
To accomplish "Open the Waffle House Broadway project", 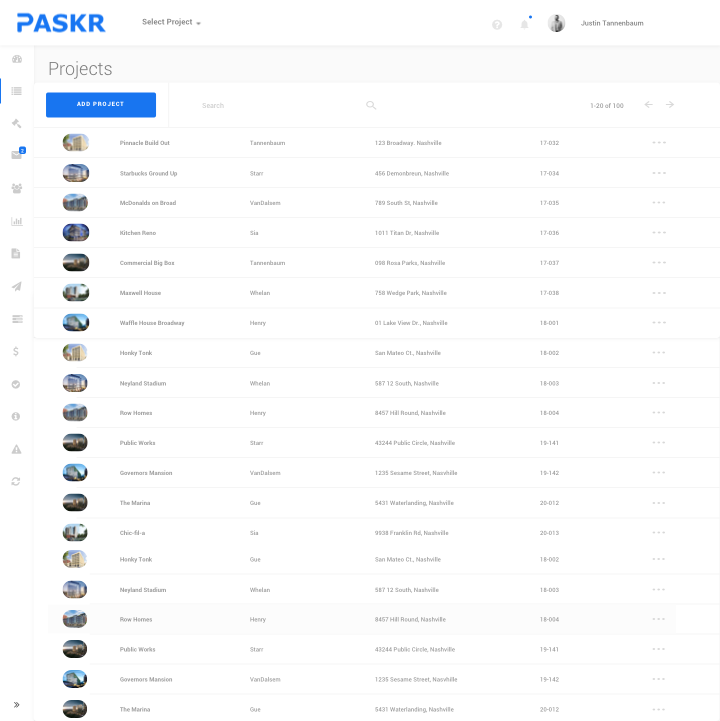I will [152, 323].
